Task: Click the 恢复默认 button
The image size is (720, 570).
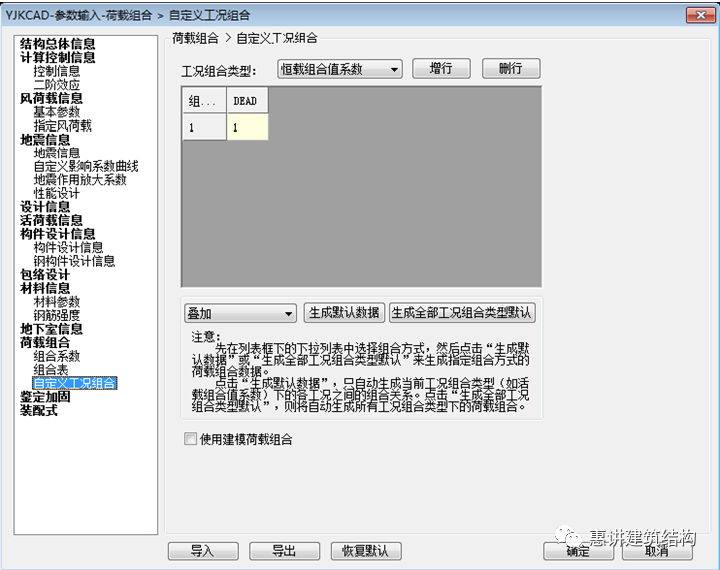Action: [x=366, y=551]
